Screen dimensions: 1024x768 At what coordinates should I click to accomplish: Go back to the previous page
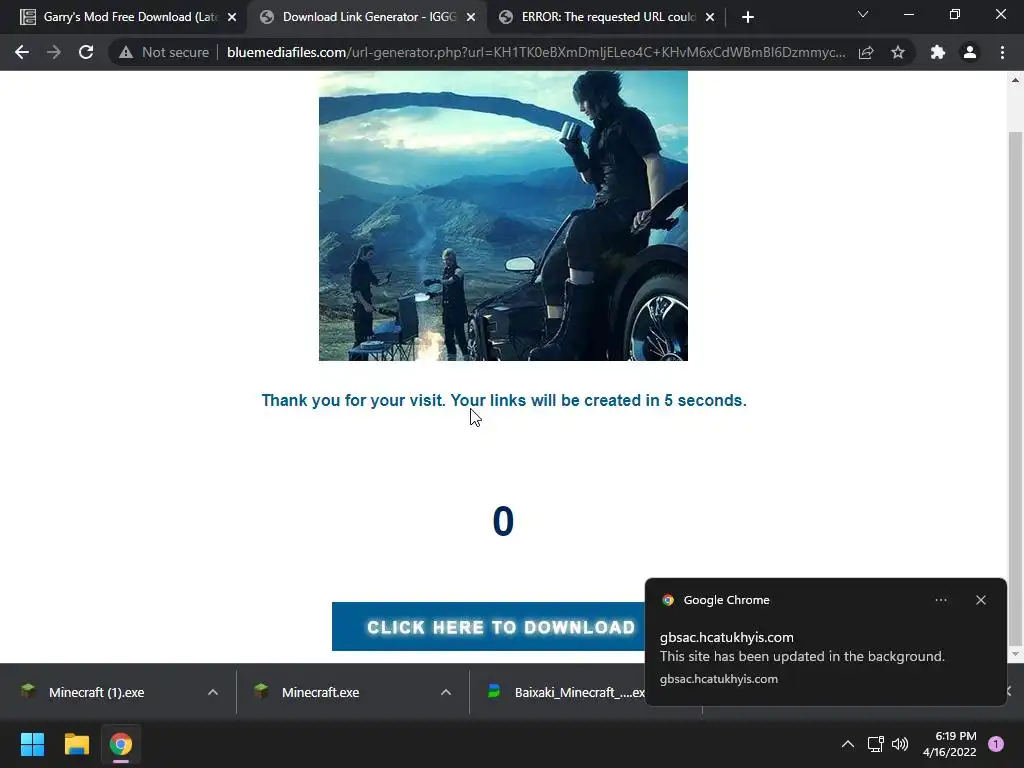[22, 52]
